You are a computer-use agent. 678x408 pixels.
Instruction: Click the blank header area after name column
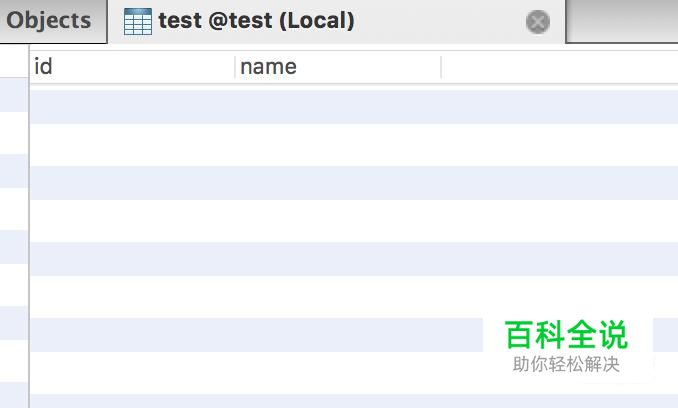(x=558, y=67)
